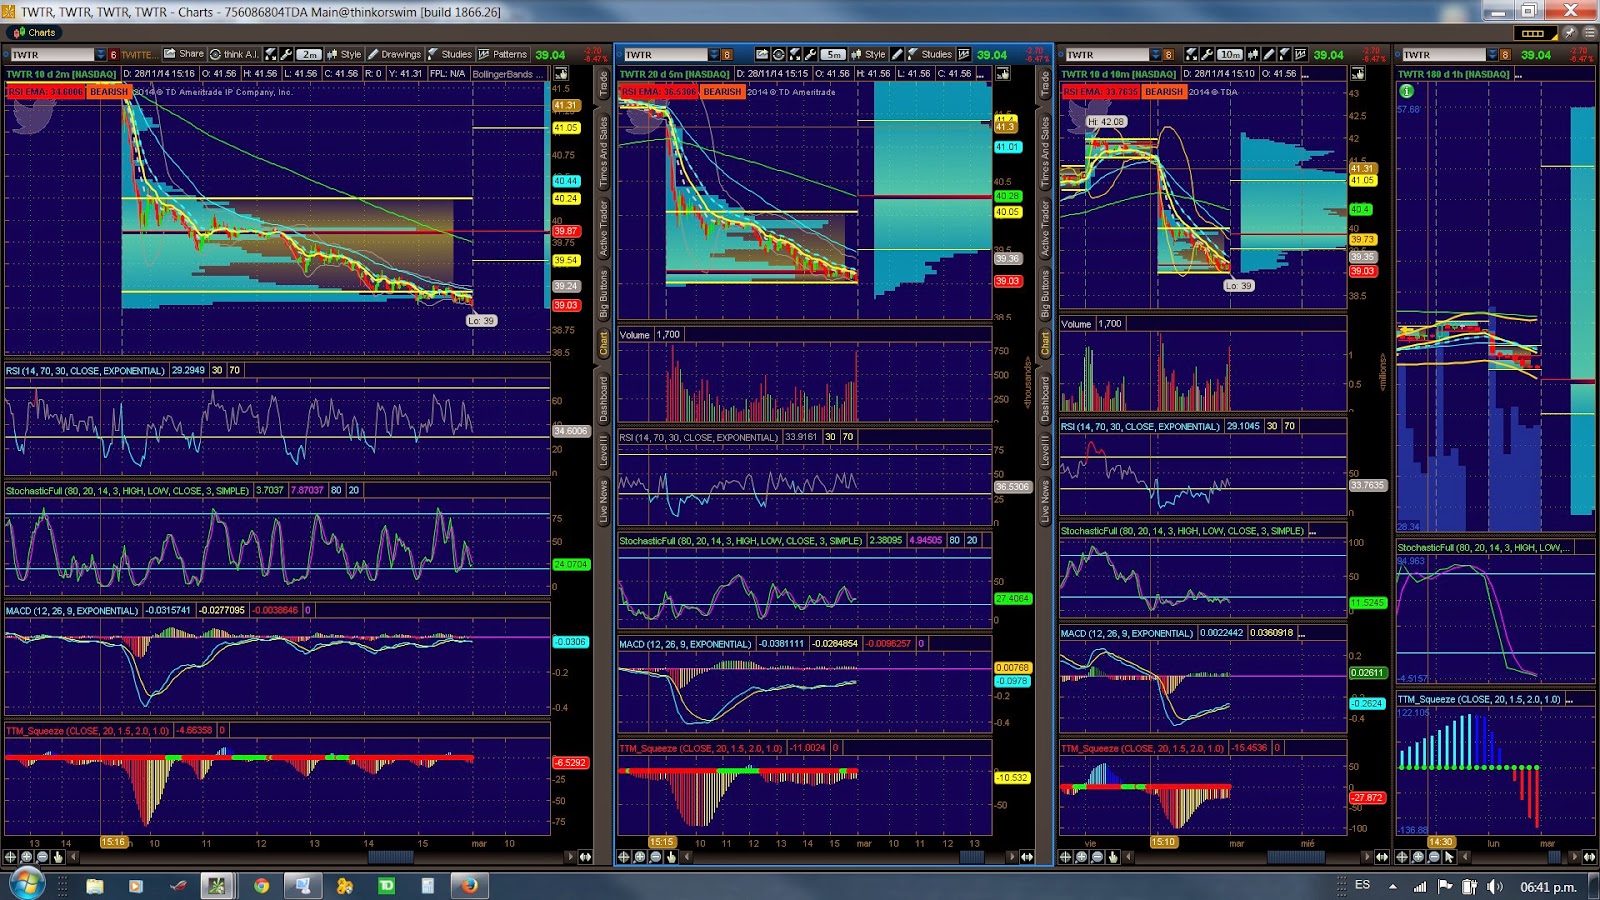Open Active Trader side tab beside first chart
This screenshot has height=900, width=1600.
603,229
